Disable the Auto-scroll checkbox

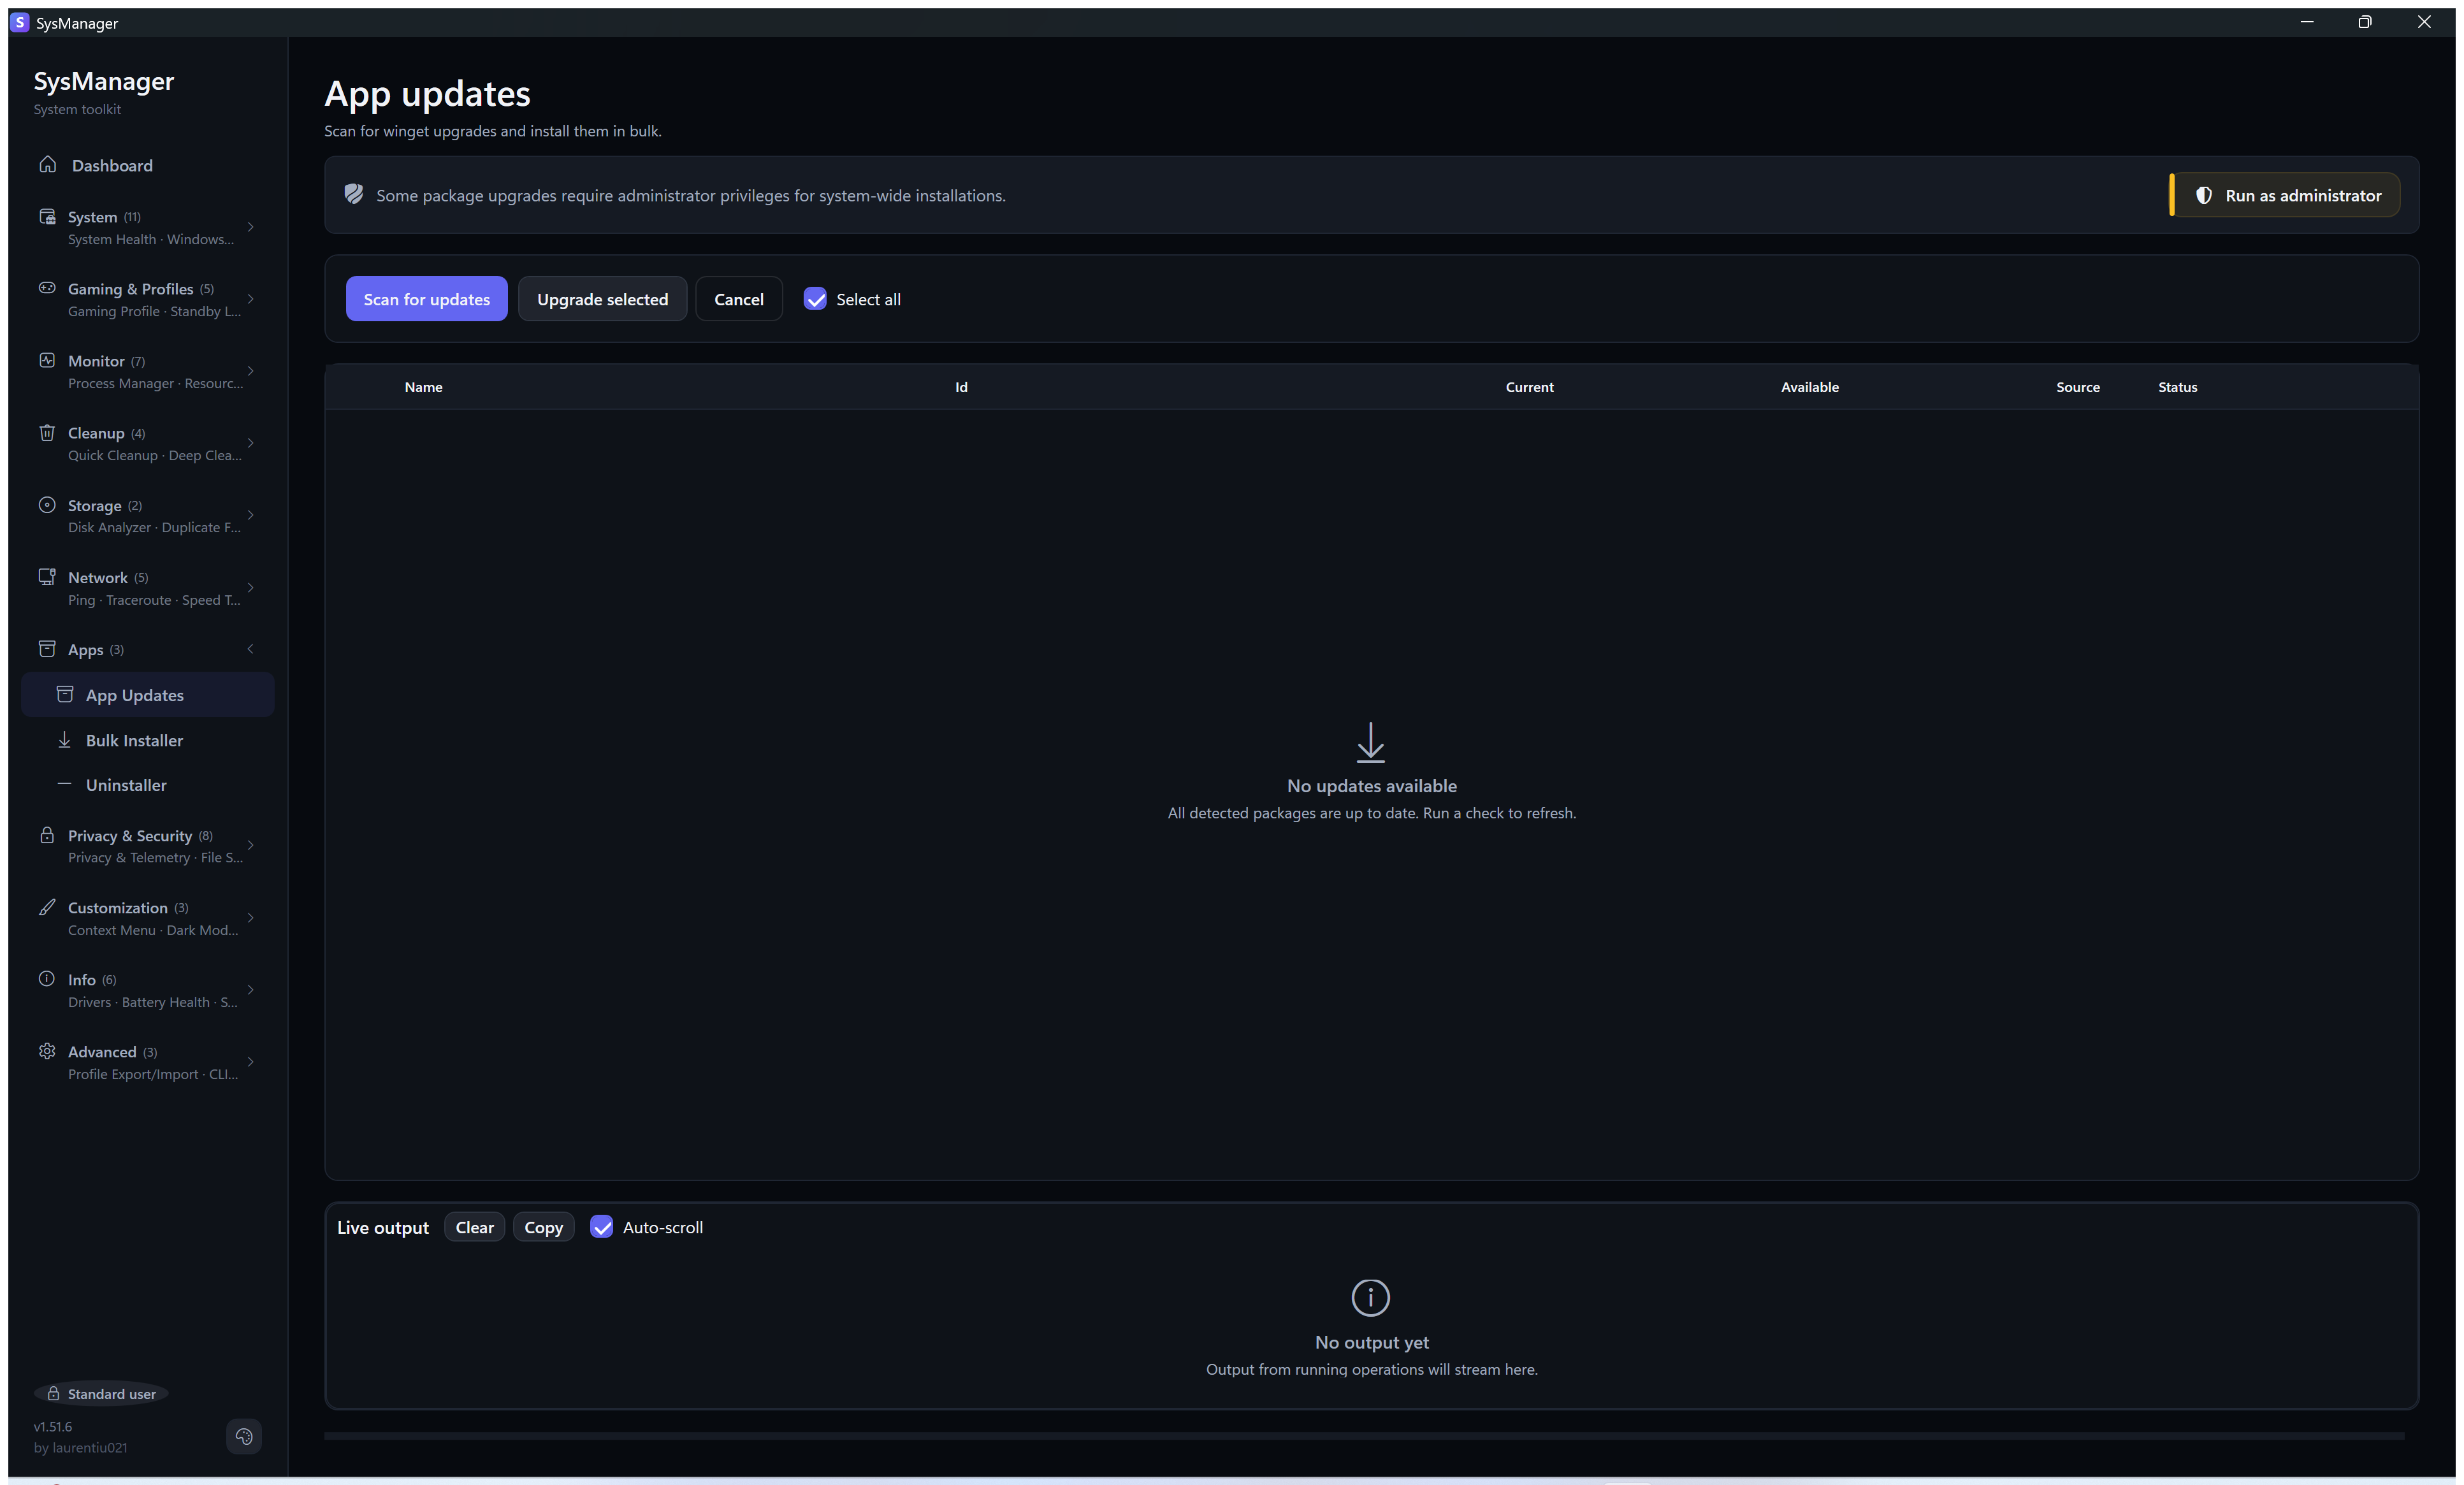(x=602, y=1227)
